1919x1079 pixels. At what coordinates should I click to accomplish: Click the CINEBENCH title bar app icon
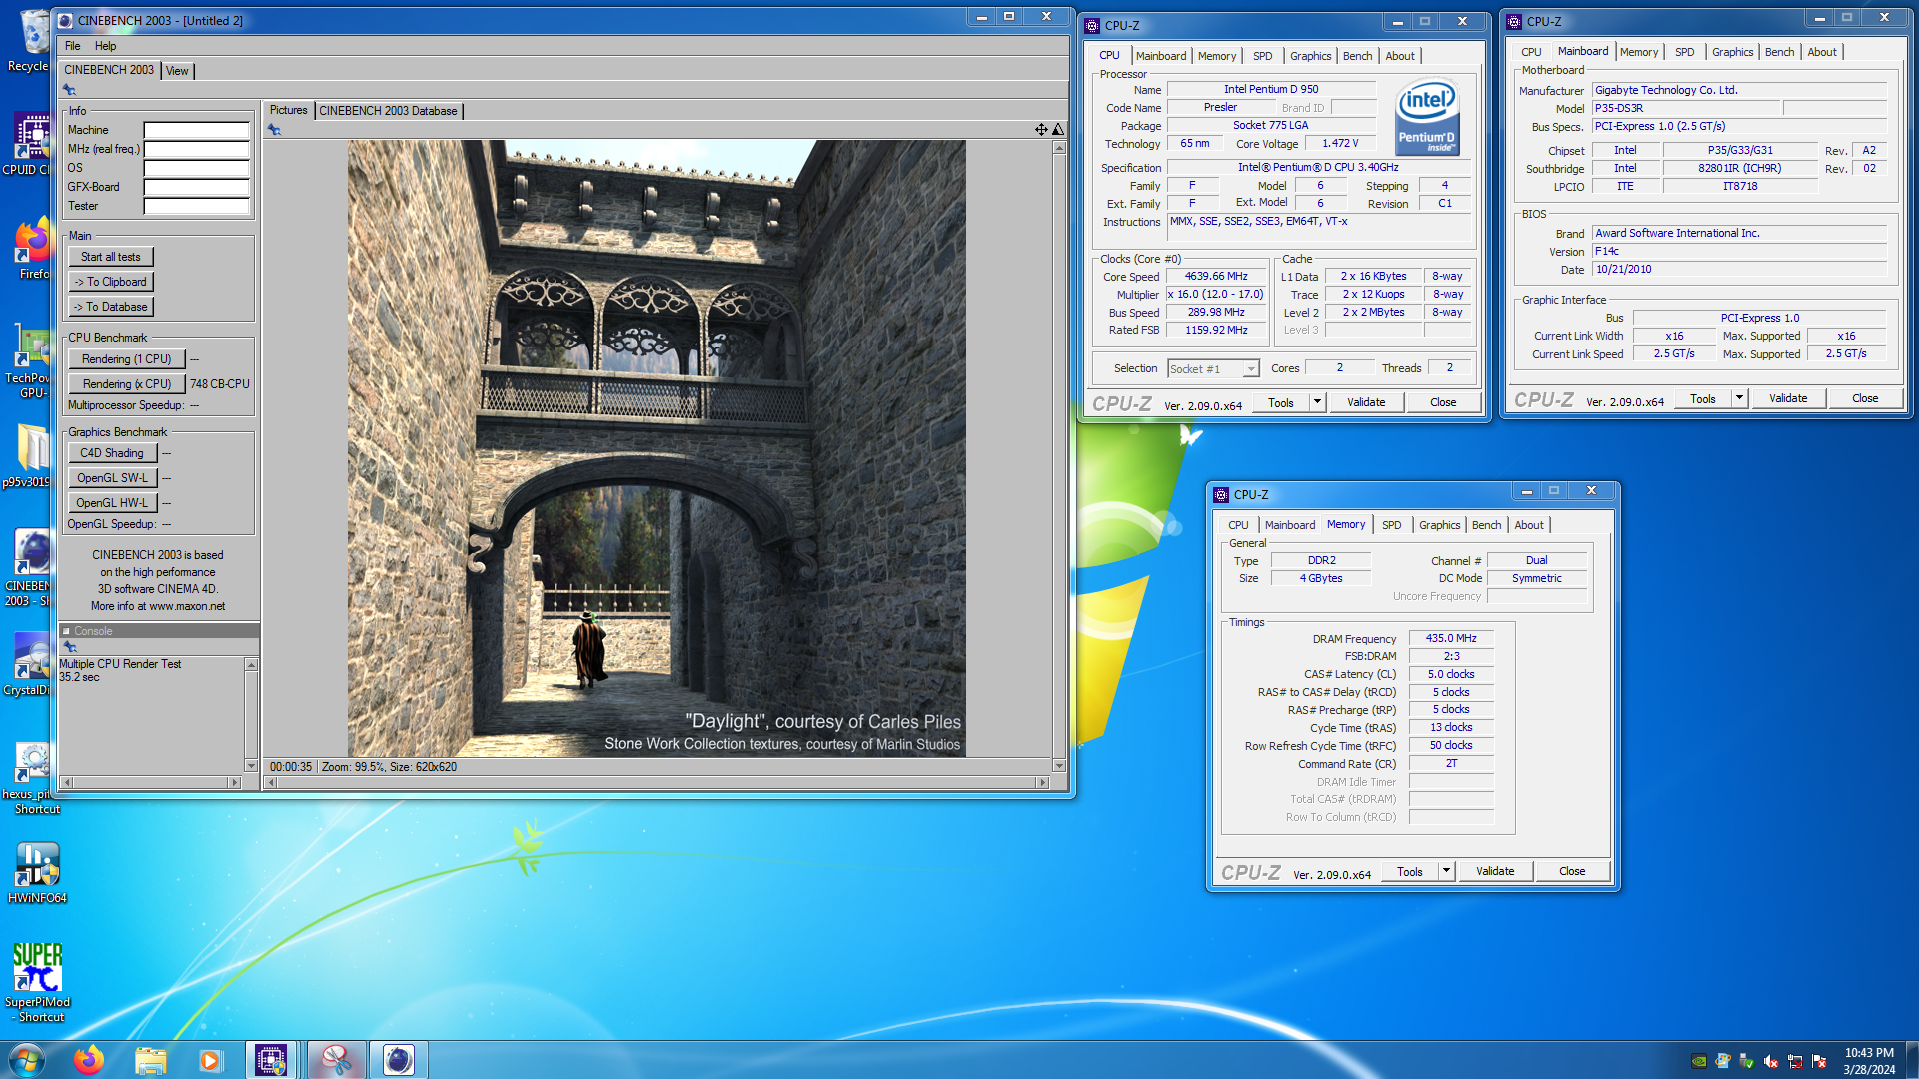coord(66,20)
